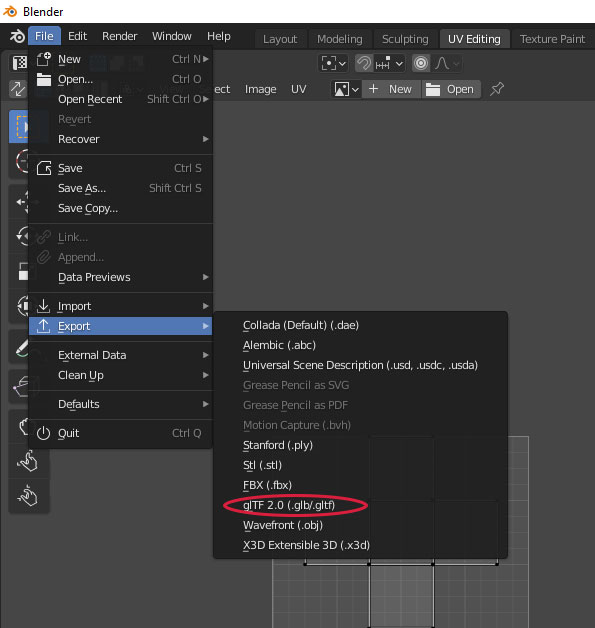595x628 pixels.
Task: Select the UV Editing workspace tab
Action: 474,39
